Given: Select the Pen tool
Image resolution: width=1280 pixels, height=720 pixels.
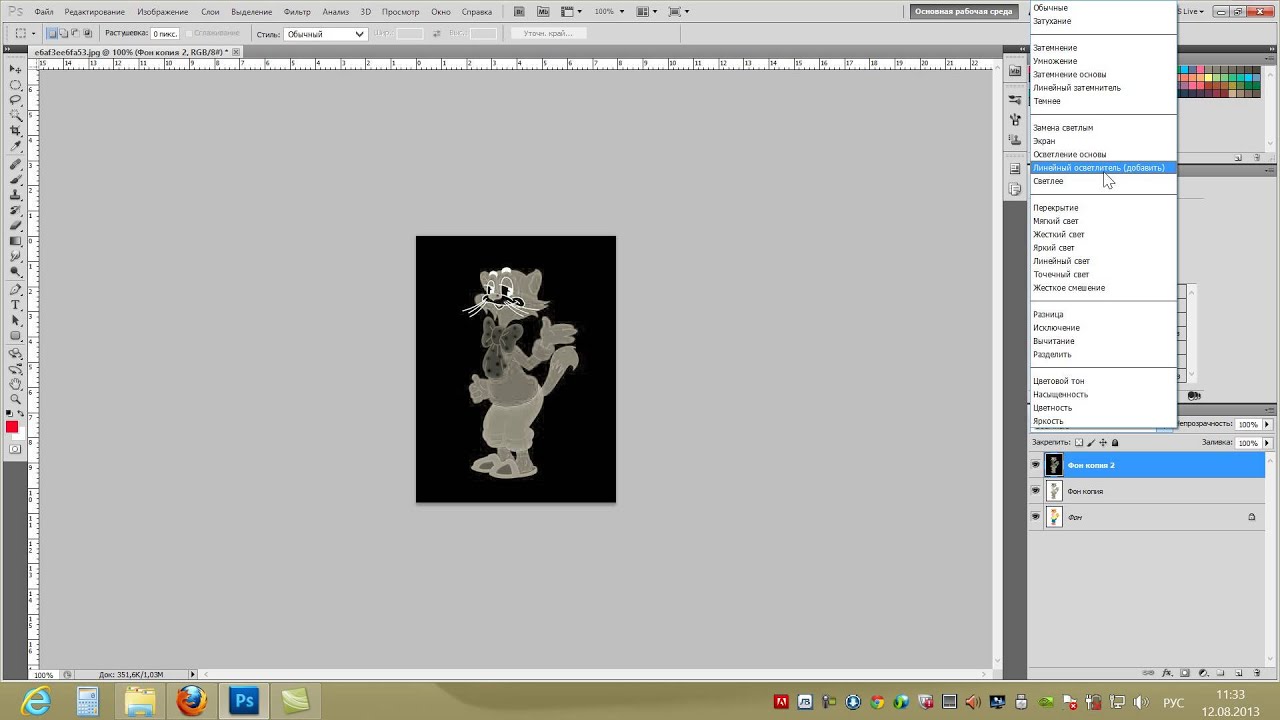Looking at the screenshot, I should (x=16, y=289).
